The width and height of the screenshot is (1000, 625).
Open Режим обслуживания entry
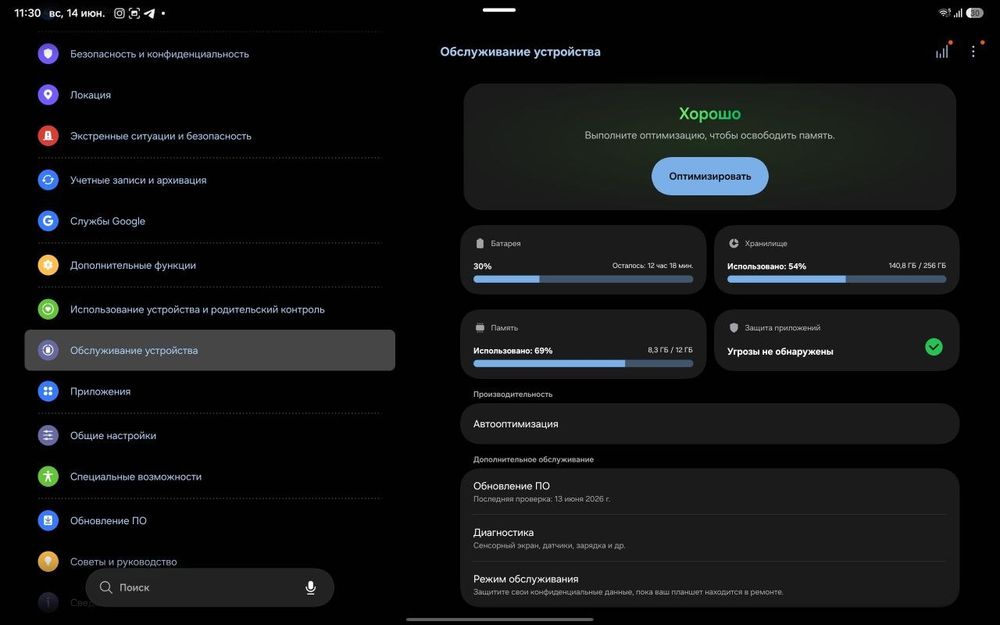[x=709, y=584]
